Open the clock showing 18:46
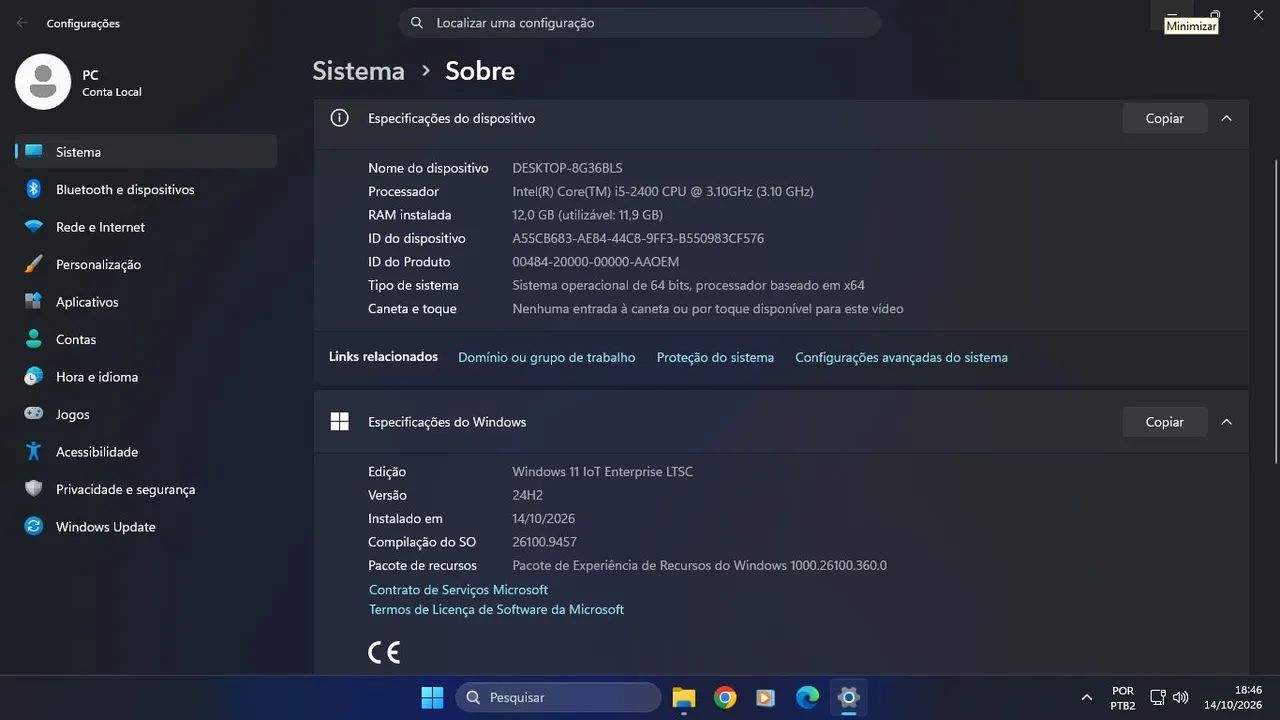This screenshot has height=720, width=1280. [1233, 697]
